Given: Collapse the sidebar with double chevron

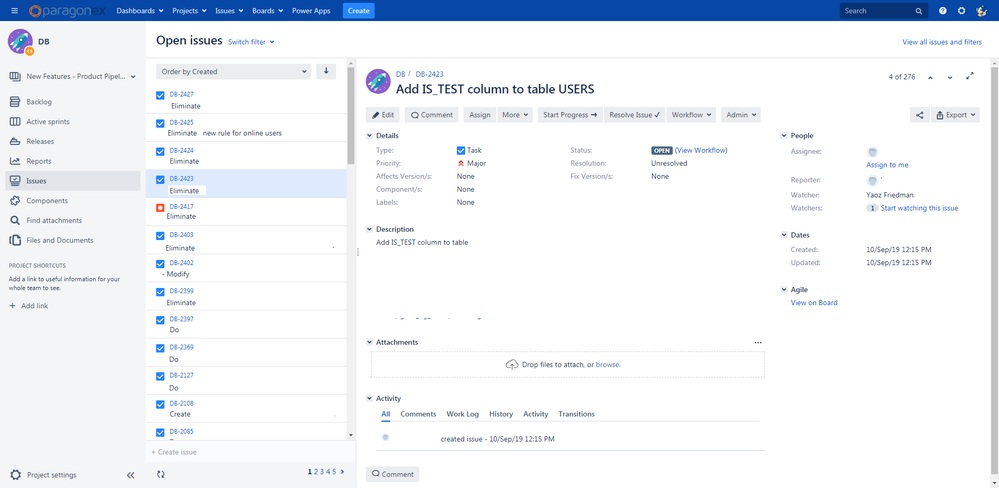Looking at the screenshot, I should pos(131,475).
